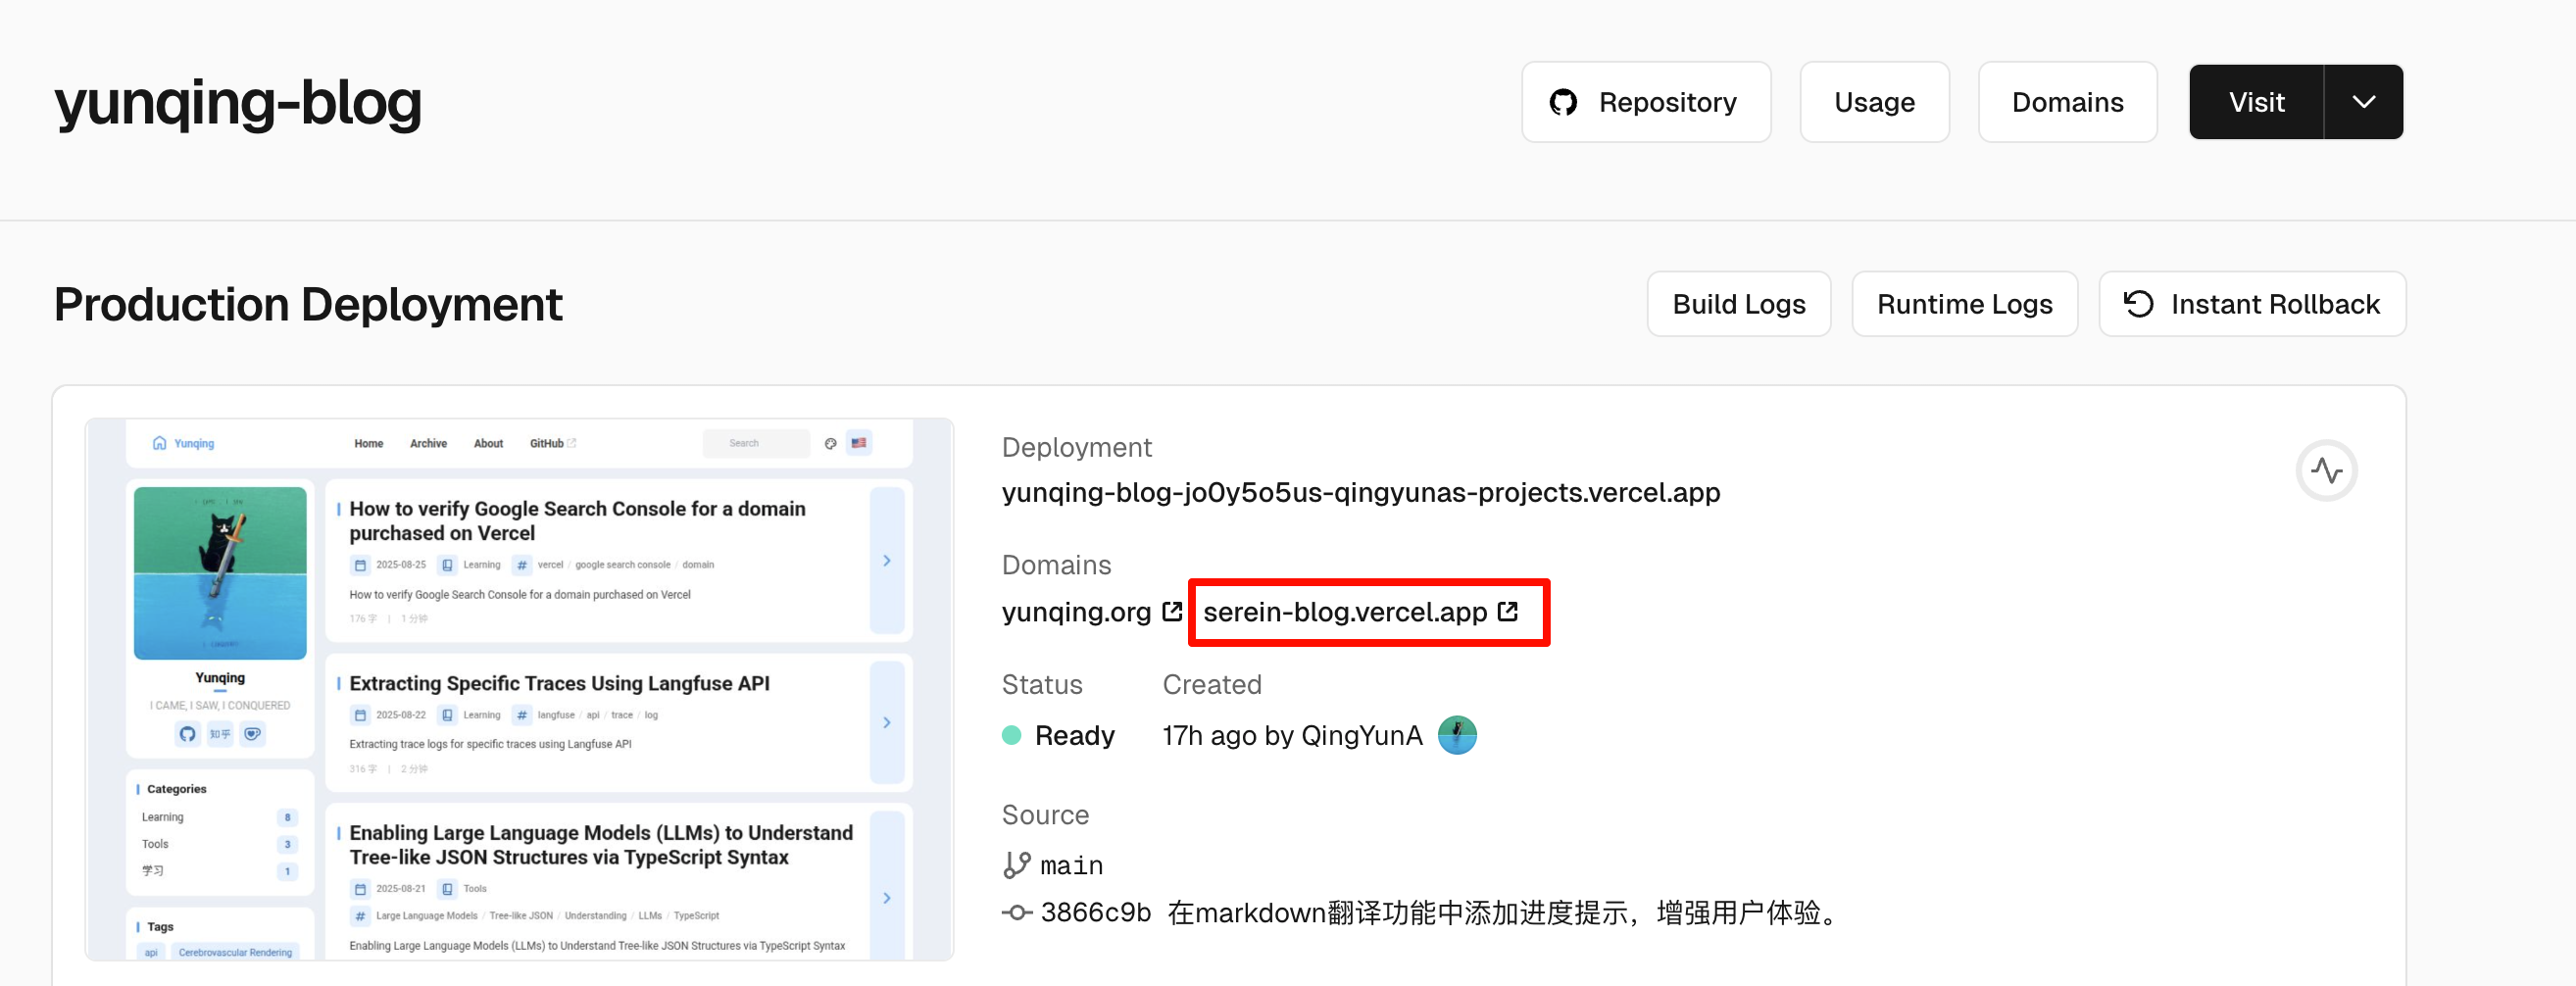Viewport: 2576px width, 986px height.
Task: View the Build Logs
Action: [1739, 304]
